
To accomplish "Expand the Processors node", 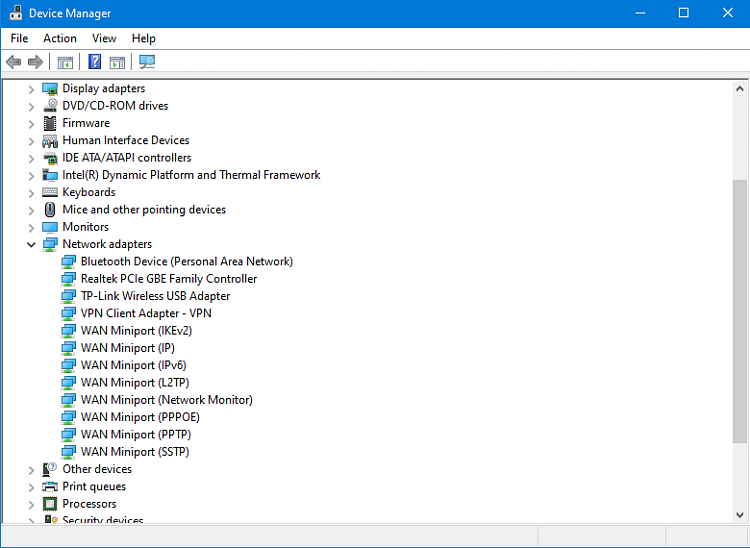I will point(31,504).
